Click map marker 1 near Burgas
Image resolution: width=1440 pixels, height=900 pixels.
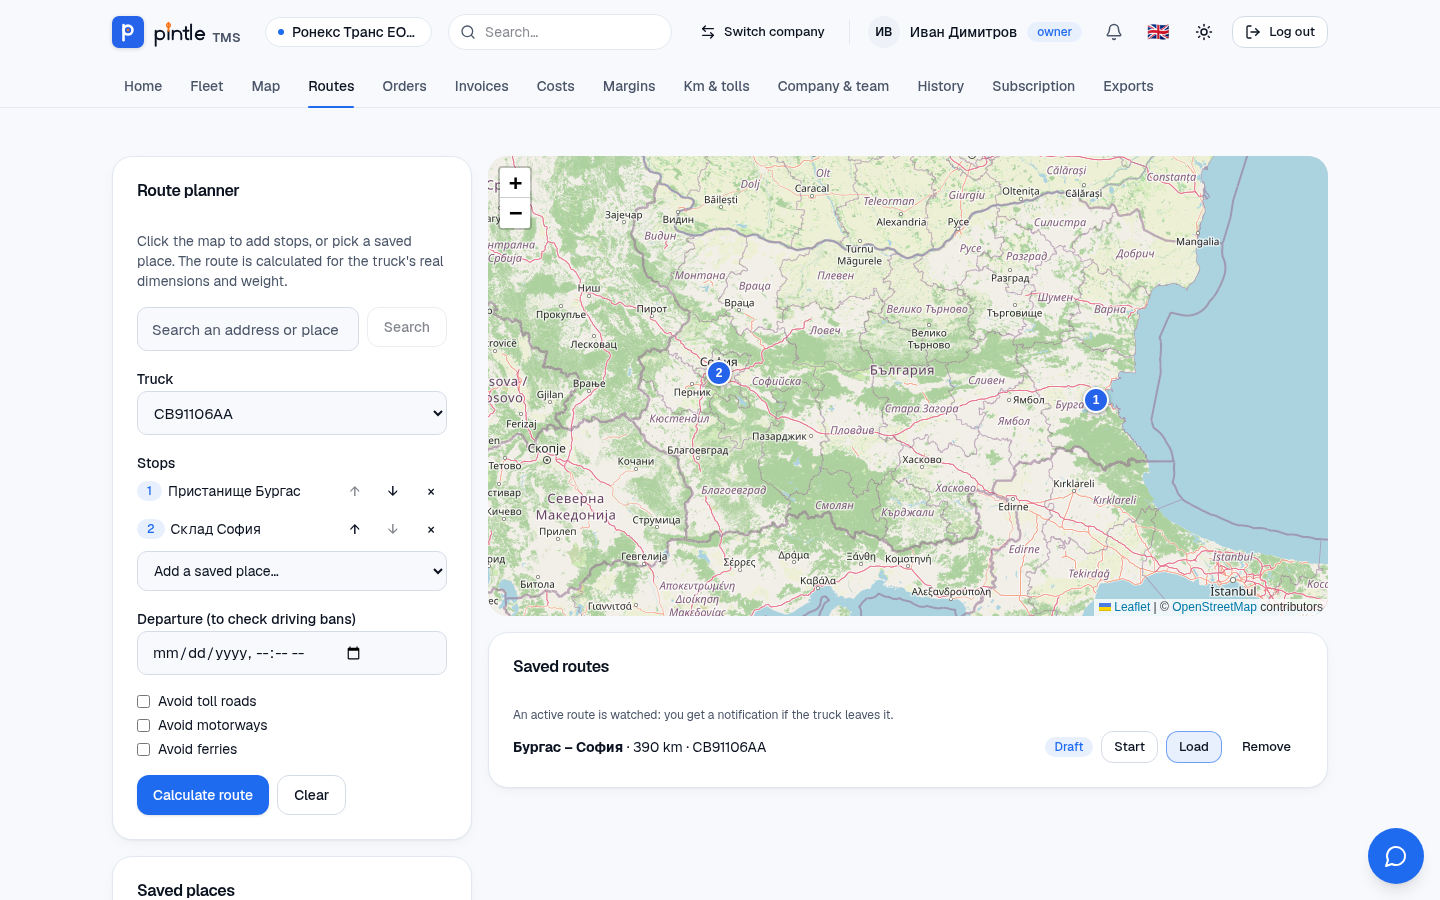pos(1096,400)
